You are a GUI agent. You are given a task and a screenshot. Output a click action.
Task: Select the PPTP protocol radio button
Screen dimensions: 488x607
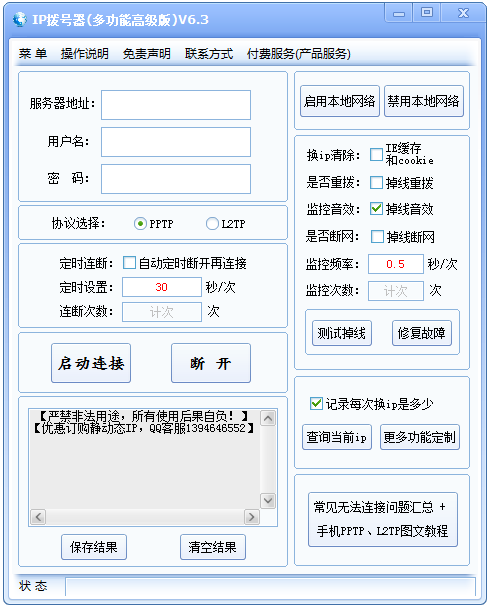(x=140, y=224)
